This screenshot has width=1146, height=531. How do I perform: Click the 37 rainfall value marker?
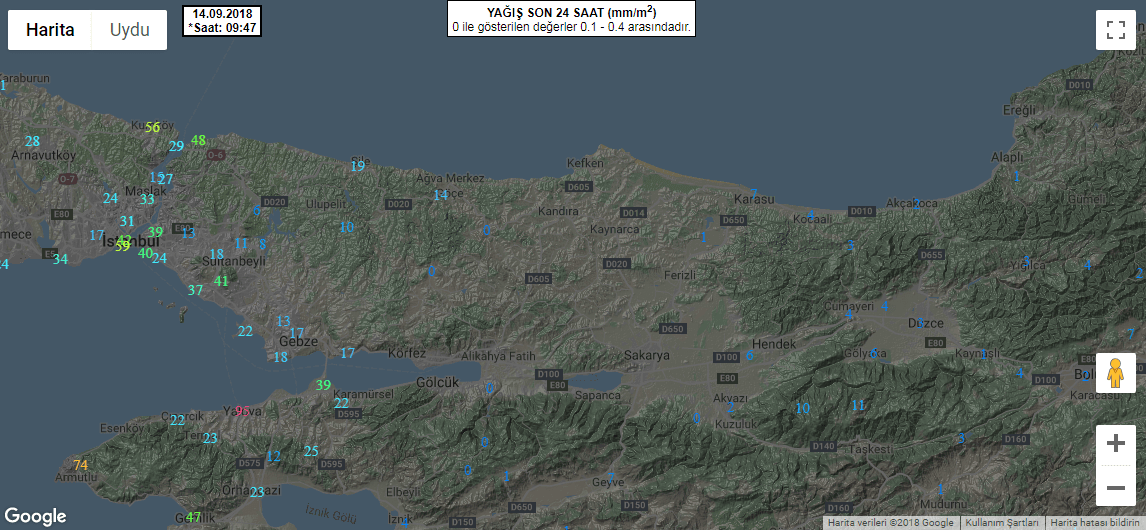point(195,290)
